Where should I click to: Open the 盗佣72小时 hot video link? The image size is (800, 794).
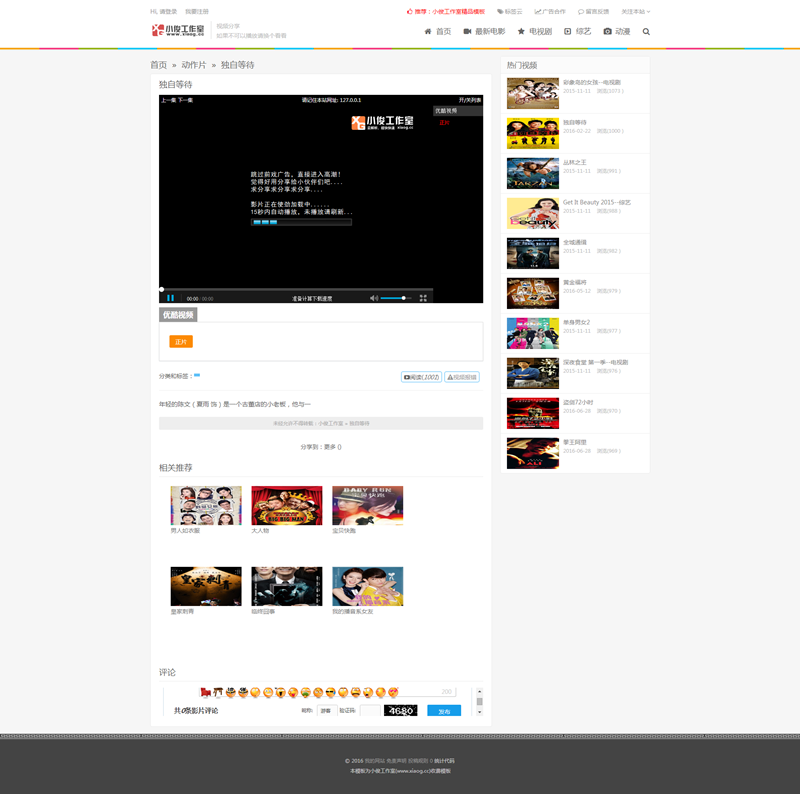coord(578,403)
